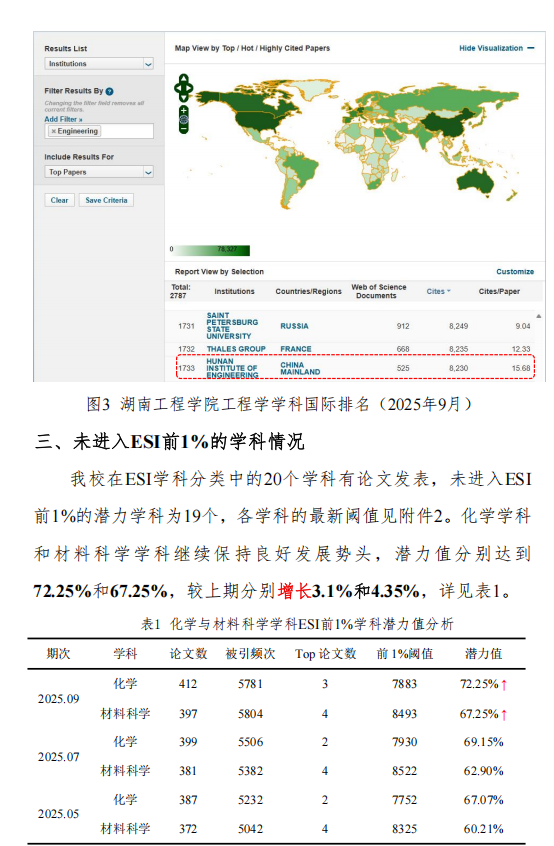Click the 被引频次 table header
This screenshot has width=554, height=846.
[250, 653]
